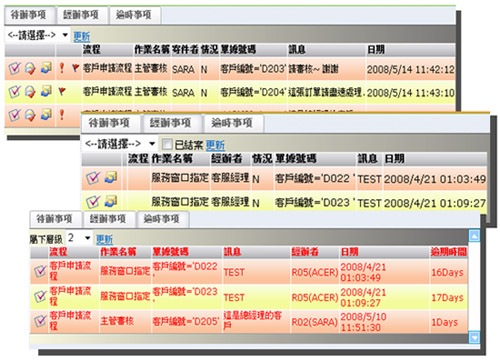The image size is (500, 362).
Task: Click the exclamation icon in the row below D204
Action: (x=62, y=115)
